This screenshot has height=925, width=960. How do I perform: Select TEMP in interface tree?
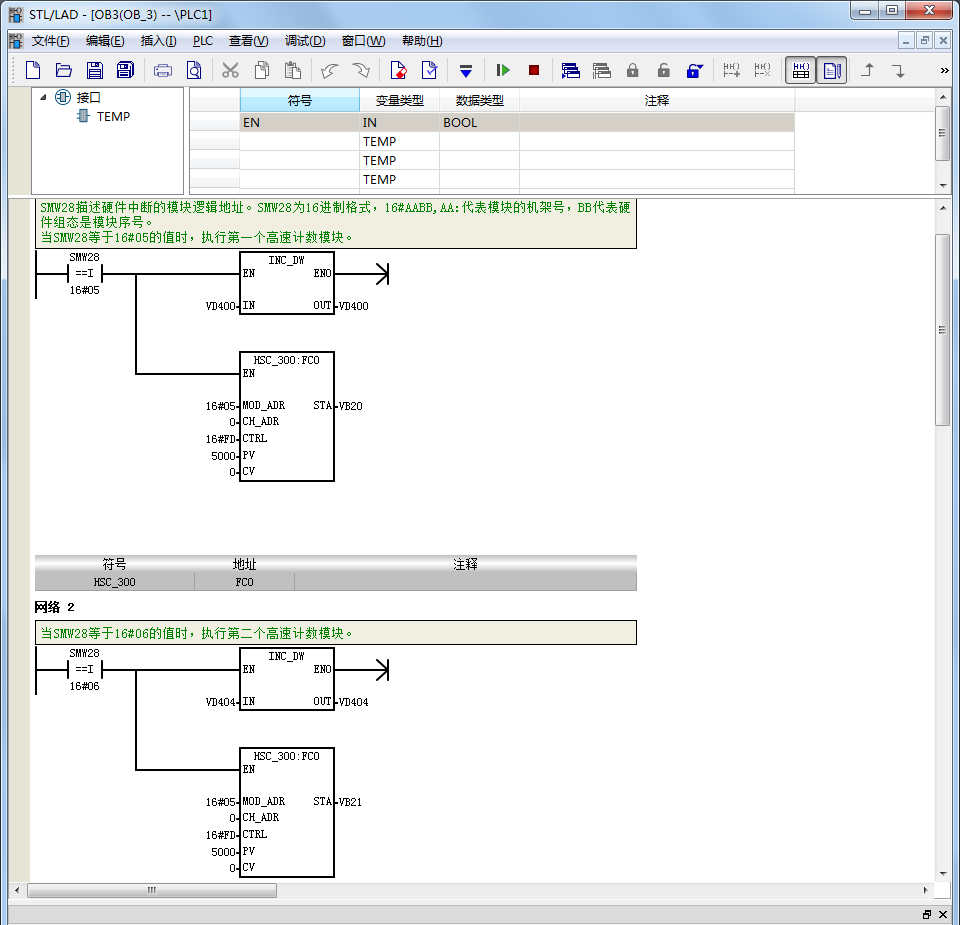point(113,116)
